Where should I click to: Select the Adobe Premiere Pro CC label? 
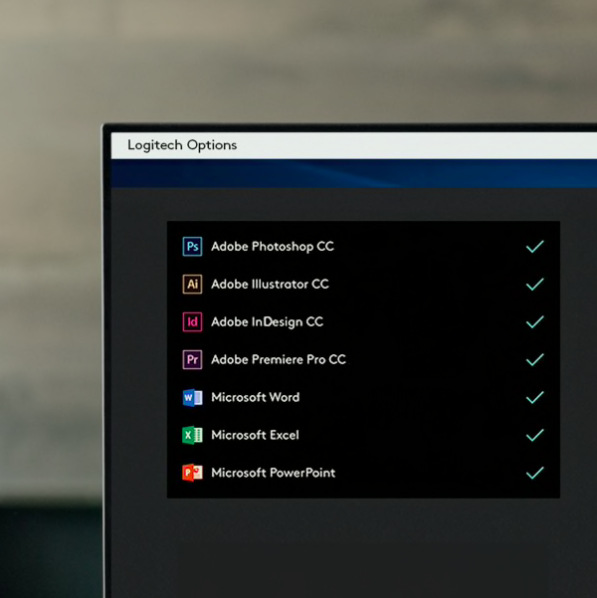(278, 360)
